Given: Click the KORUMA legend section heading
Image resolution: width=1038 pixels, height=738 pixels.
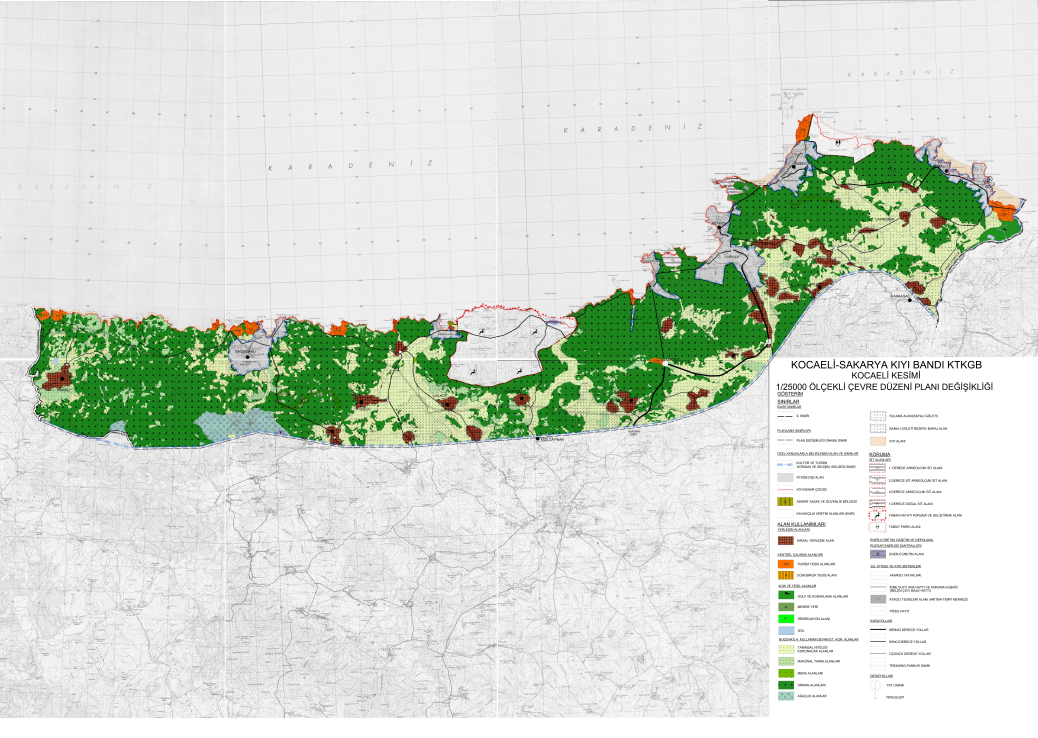Looking at the screenshot, I should (x=880, y=455).
